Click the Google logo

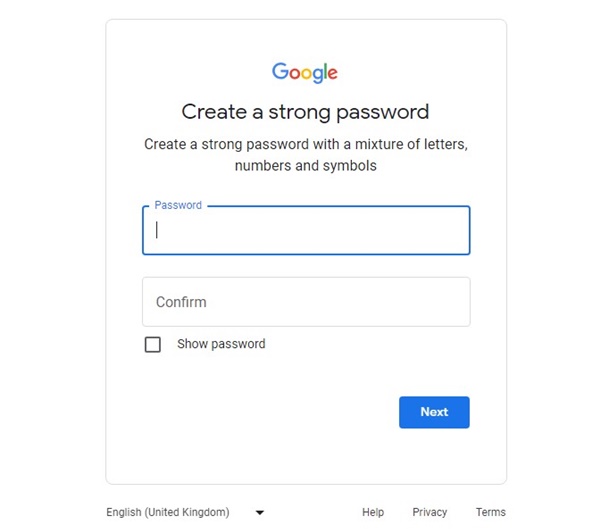click(x=305, y=72)
